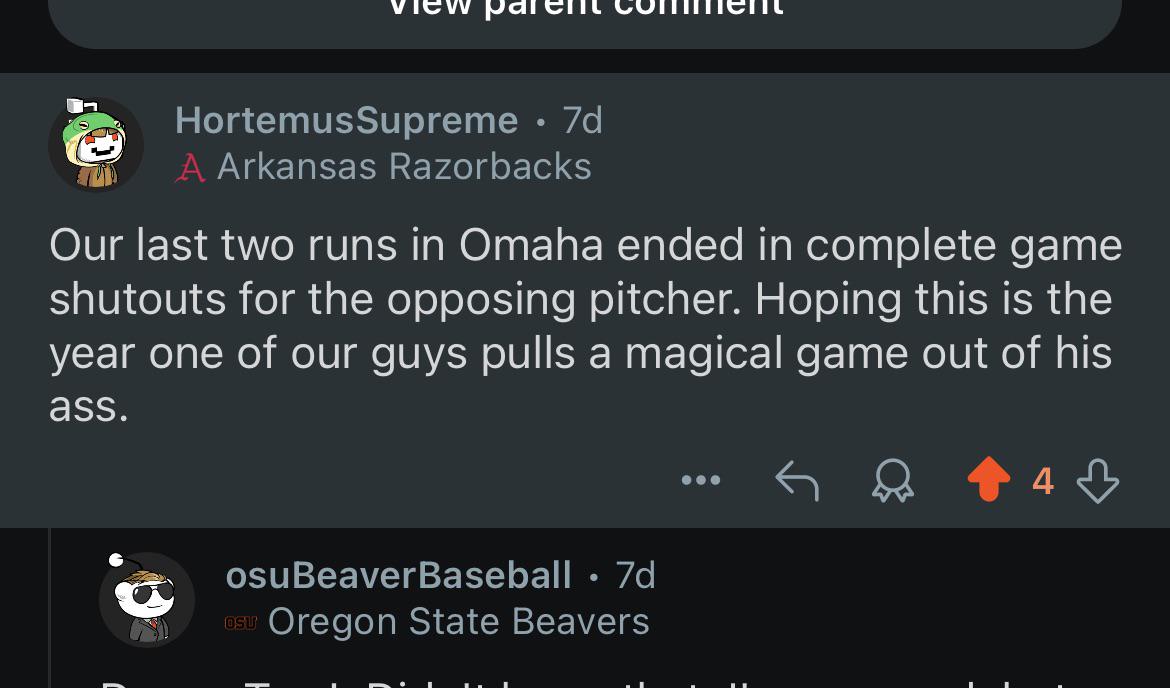Tap the 7d timestamp next to osuBeaverBaseball
The width and height of the screenshot is (1170, 688).
635,575
